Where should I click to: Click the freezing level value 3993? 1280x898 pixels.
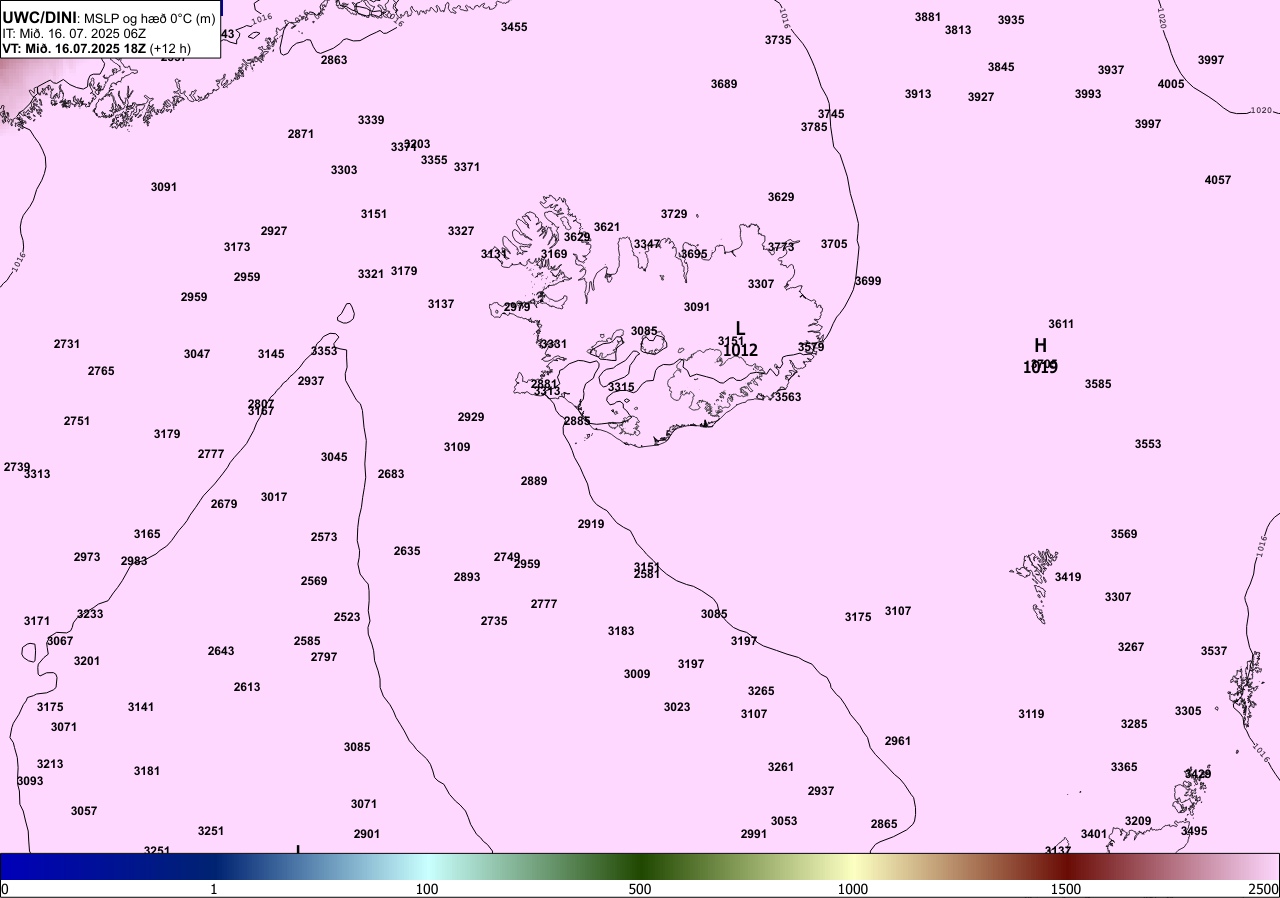(x=1088, y=94)
